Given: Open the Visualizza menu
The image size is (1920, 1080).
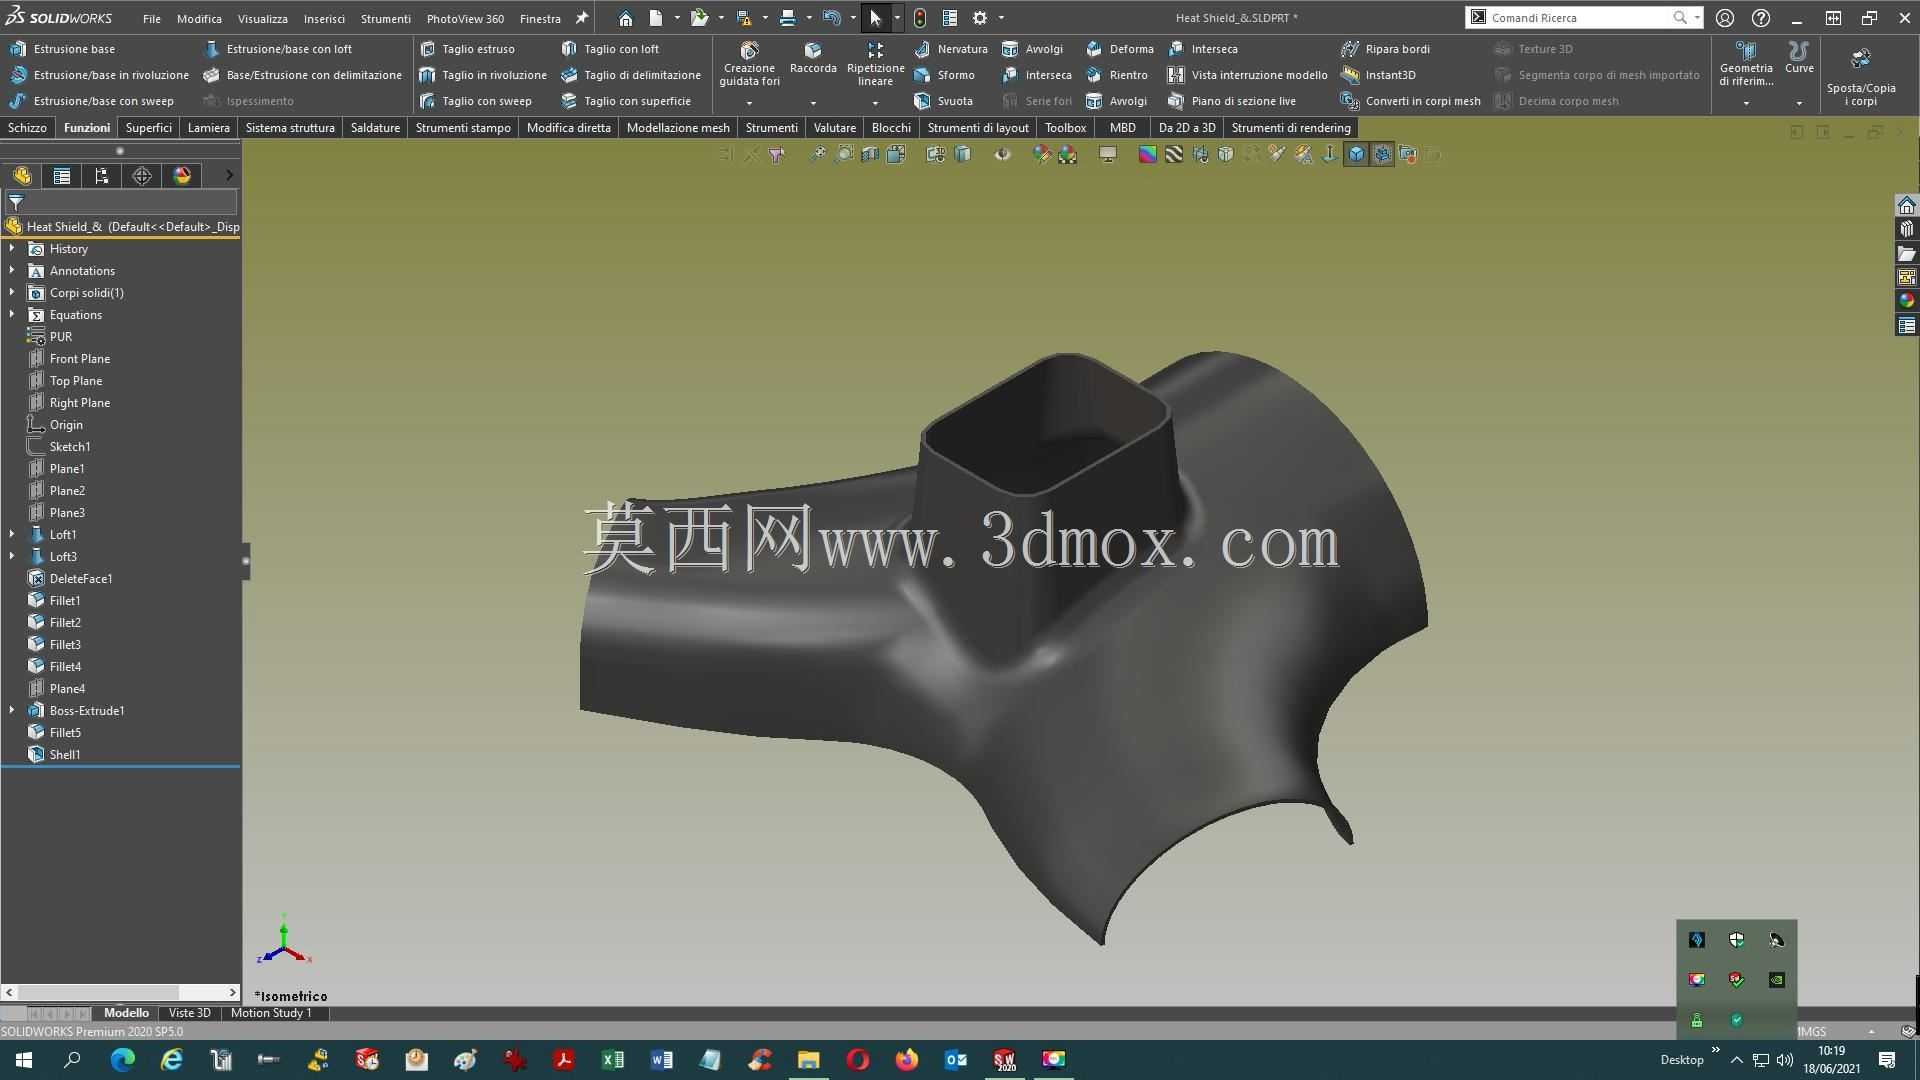Looking at the screenshot, I should 263,18.
